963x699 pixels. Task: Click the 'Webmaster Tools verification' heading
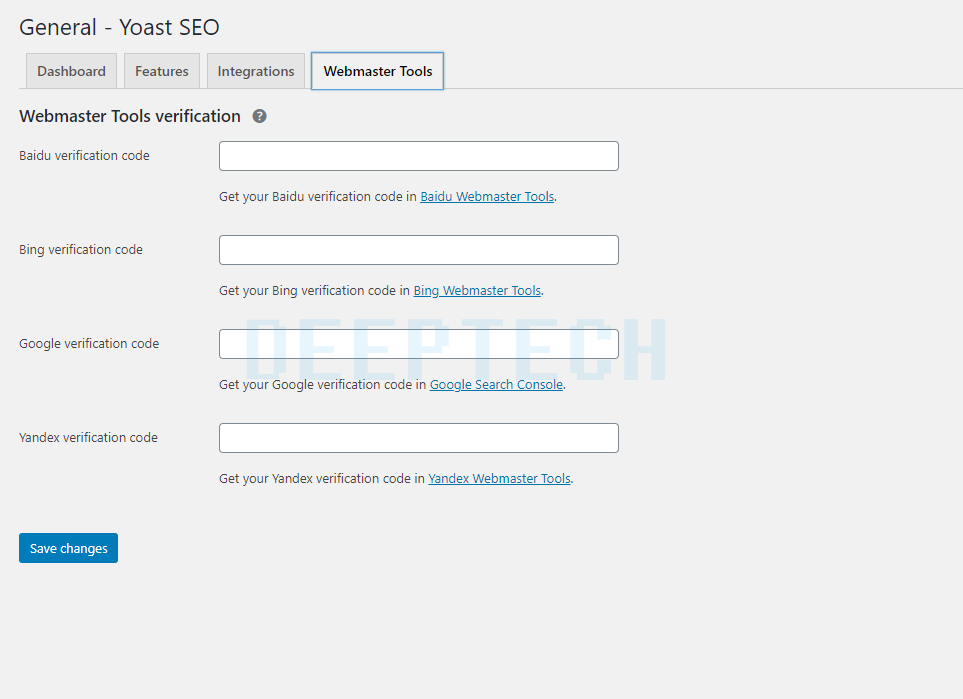(x=130, y=116)
